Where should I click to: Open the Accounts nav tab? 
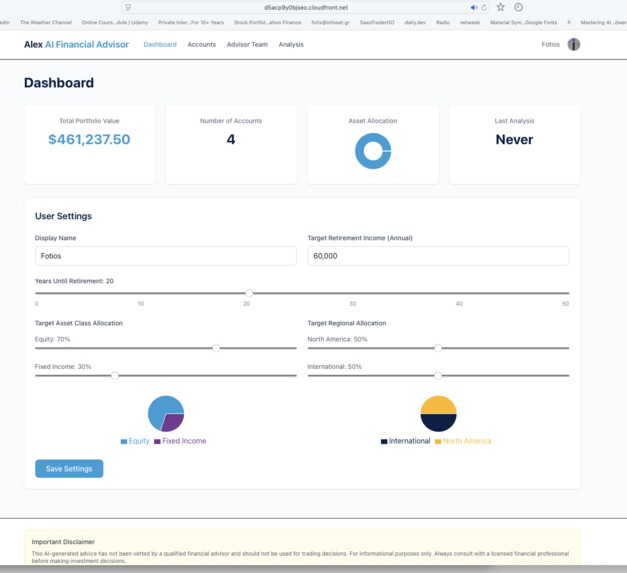pyautogui.click(x=202, y=44)
